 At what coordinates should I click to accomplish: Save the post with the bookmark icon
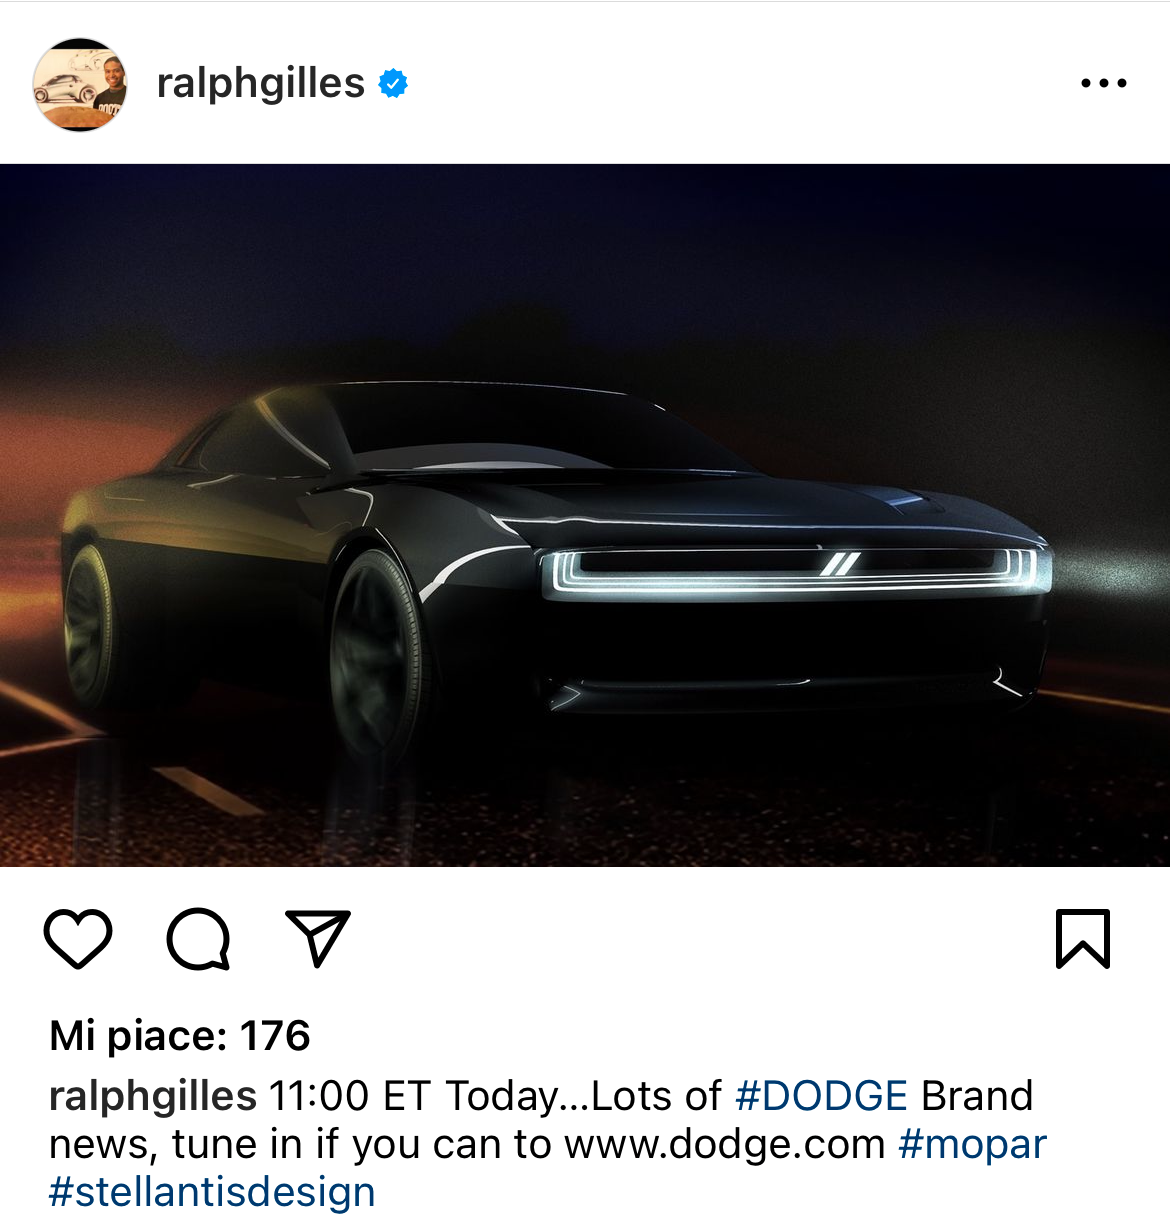[x=1083, y=939]
